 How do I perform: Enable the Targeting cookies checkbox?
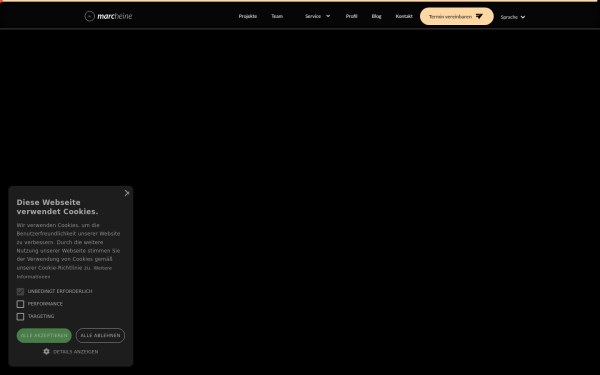20,316
